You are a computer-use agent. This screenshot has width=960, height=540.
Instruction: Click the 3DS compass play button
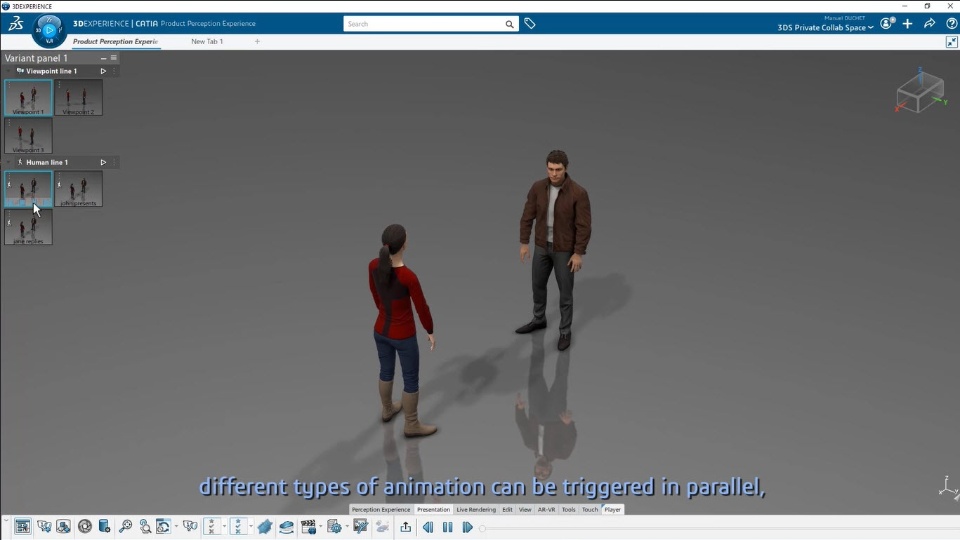coord(49,30)
